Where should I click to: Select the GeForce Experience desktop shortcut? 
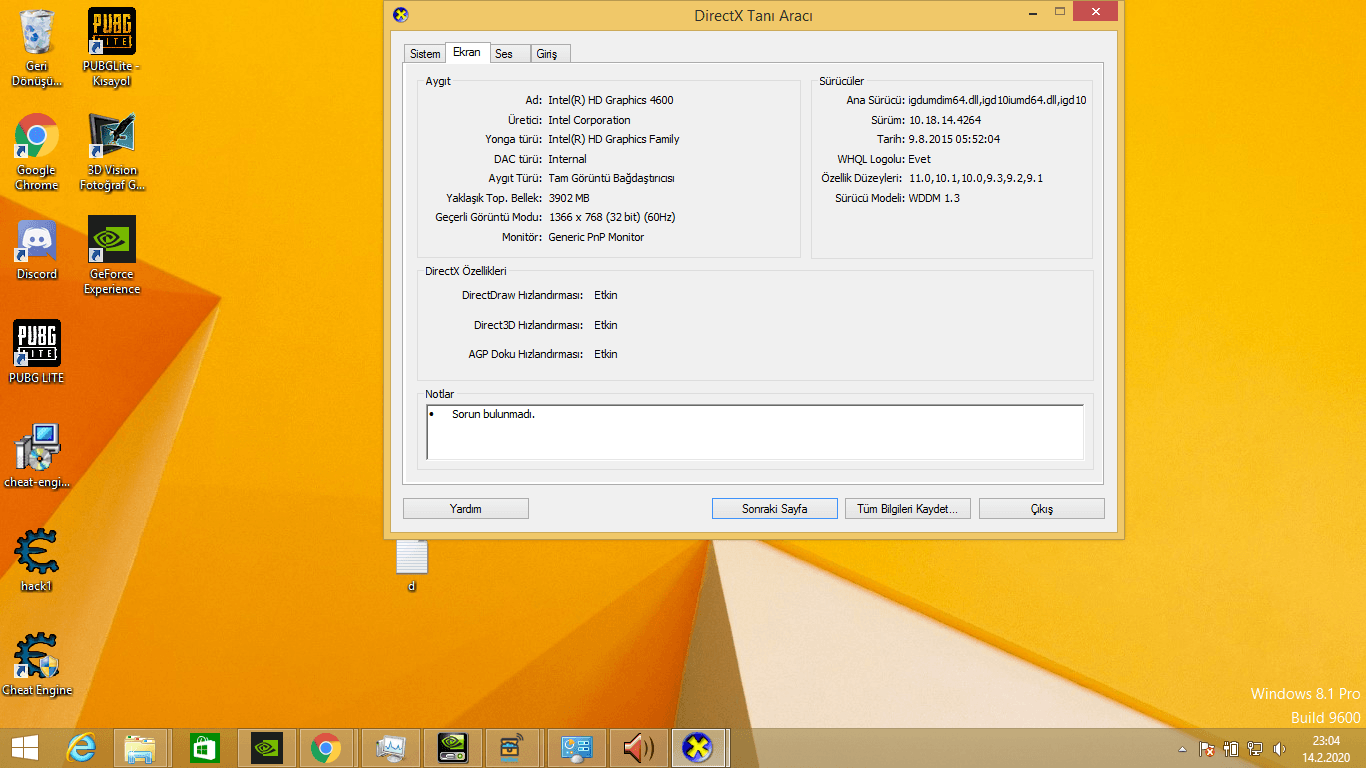click(x=112, y=255)
